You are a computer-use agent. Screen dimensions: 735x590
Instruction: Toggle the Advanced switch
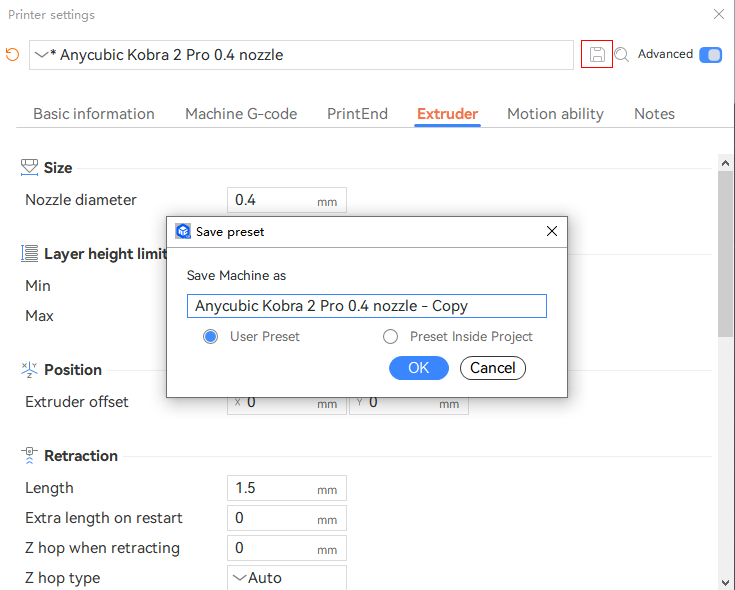coord(711,54)
